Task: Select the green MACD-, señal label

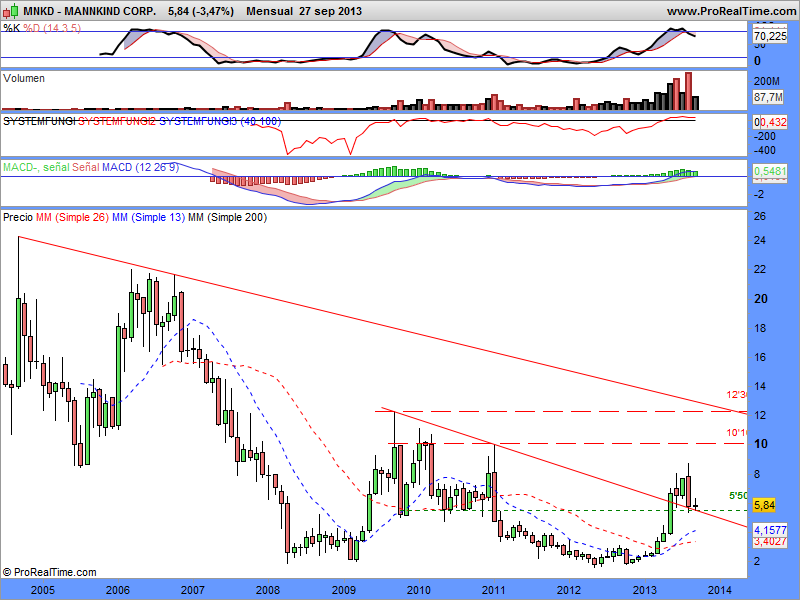Action: 36,167
